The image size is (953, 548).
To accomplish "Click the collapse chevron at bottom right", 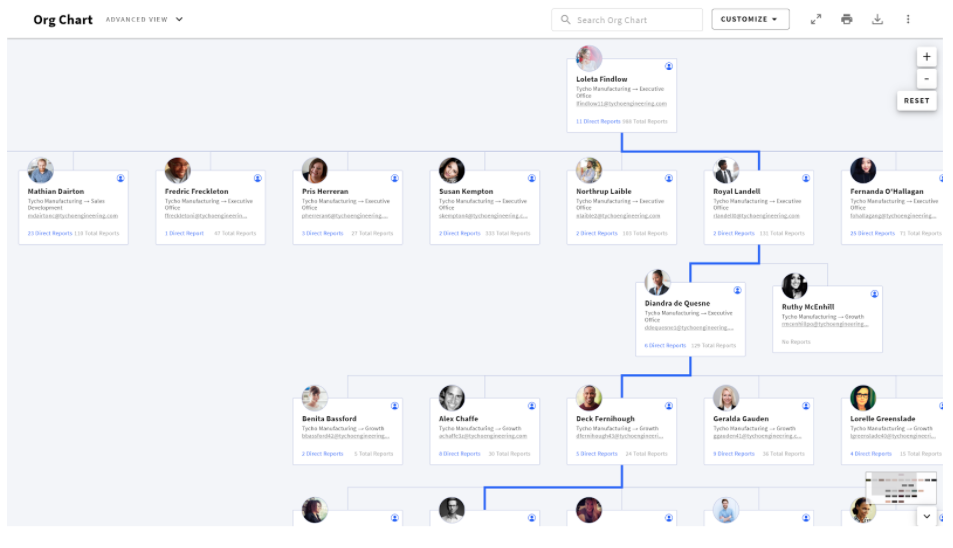I will coord(926,516).
